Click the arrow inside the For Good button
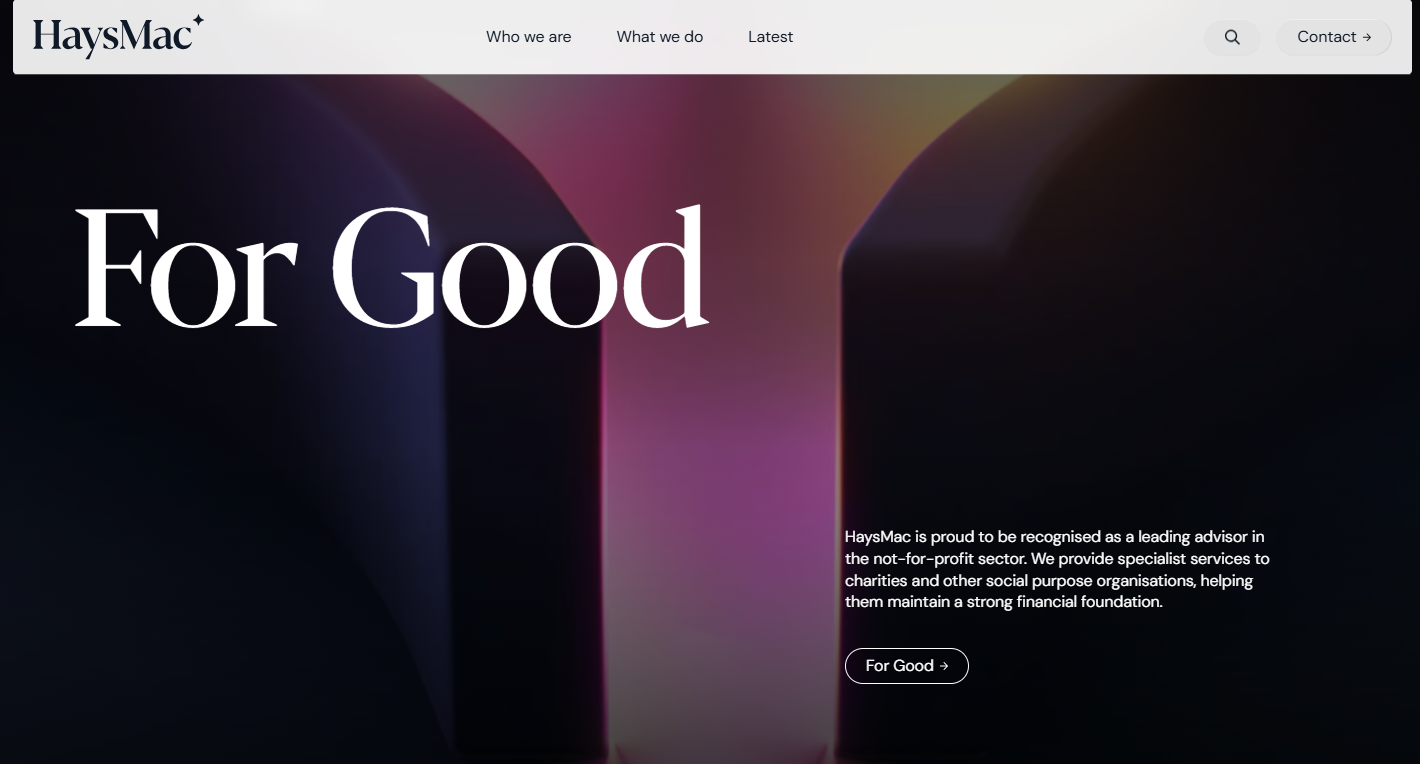 pyautogui.click(x=944, y=666)
